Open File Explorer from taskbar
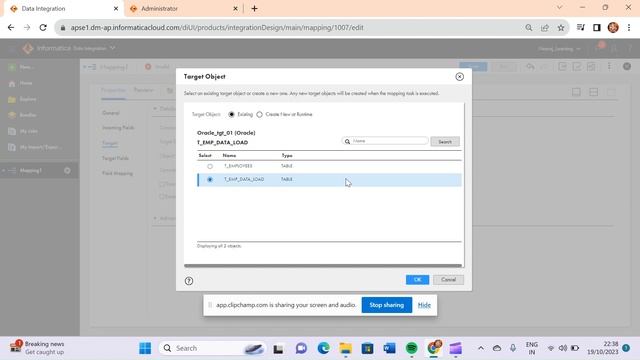This screenshot has width=640, height=360. coord(345,348)
